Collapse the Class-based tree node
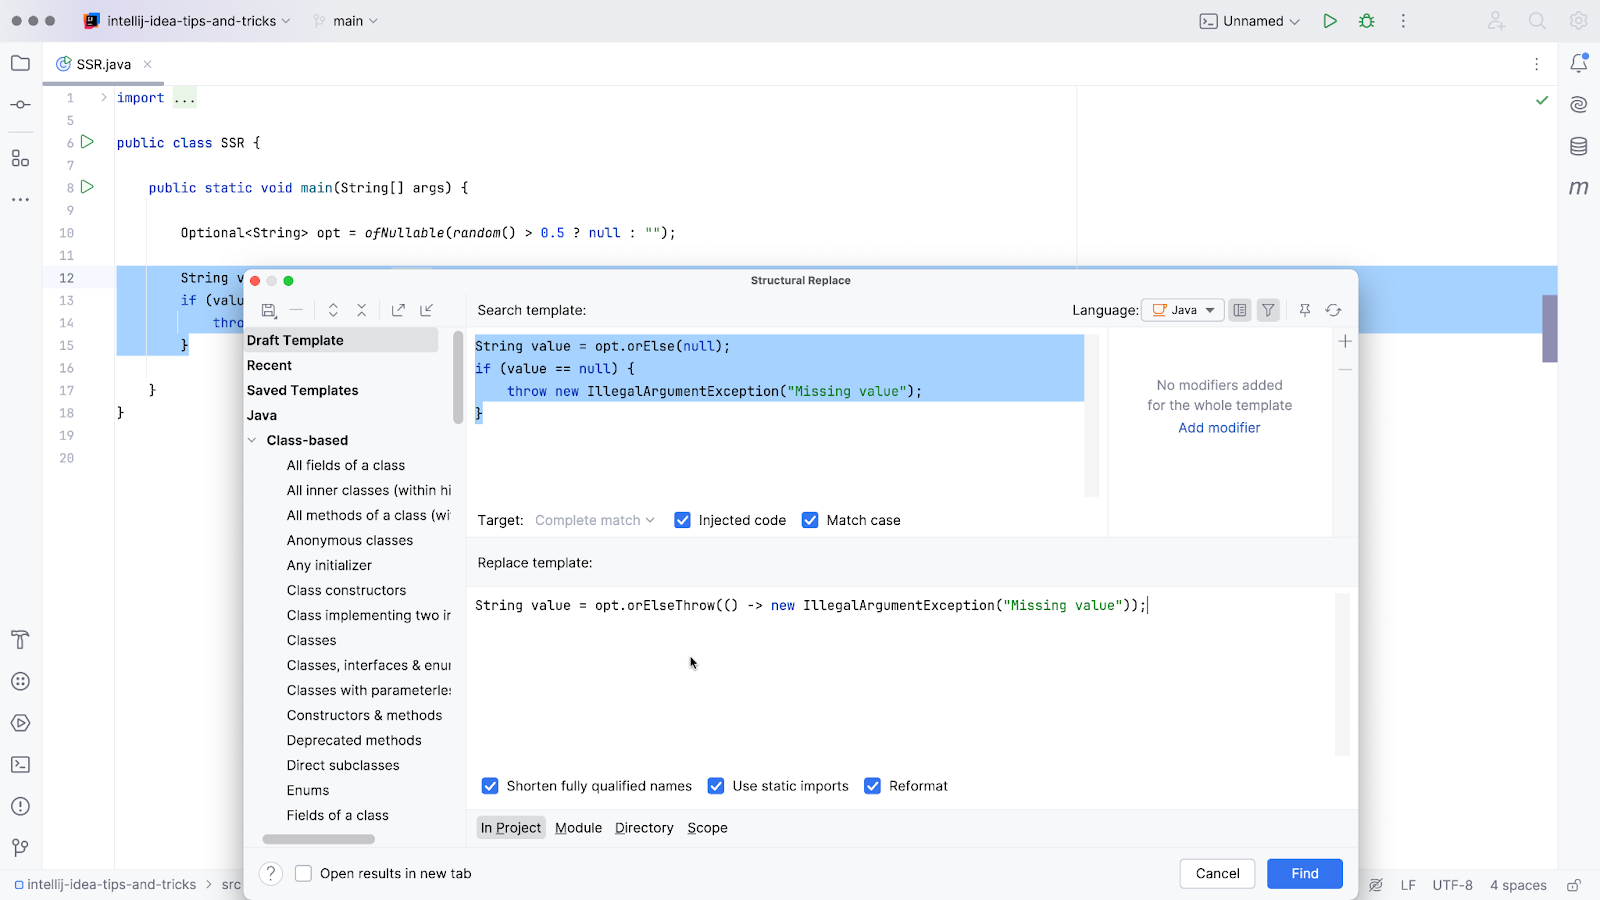The height and width of the screenshot is (900, 1600). [x=252, y=440]
